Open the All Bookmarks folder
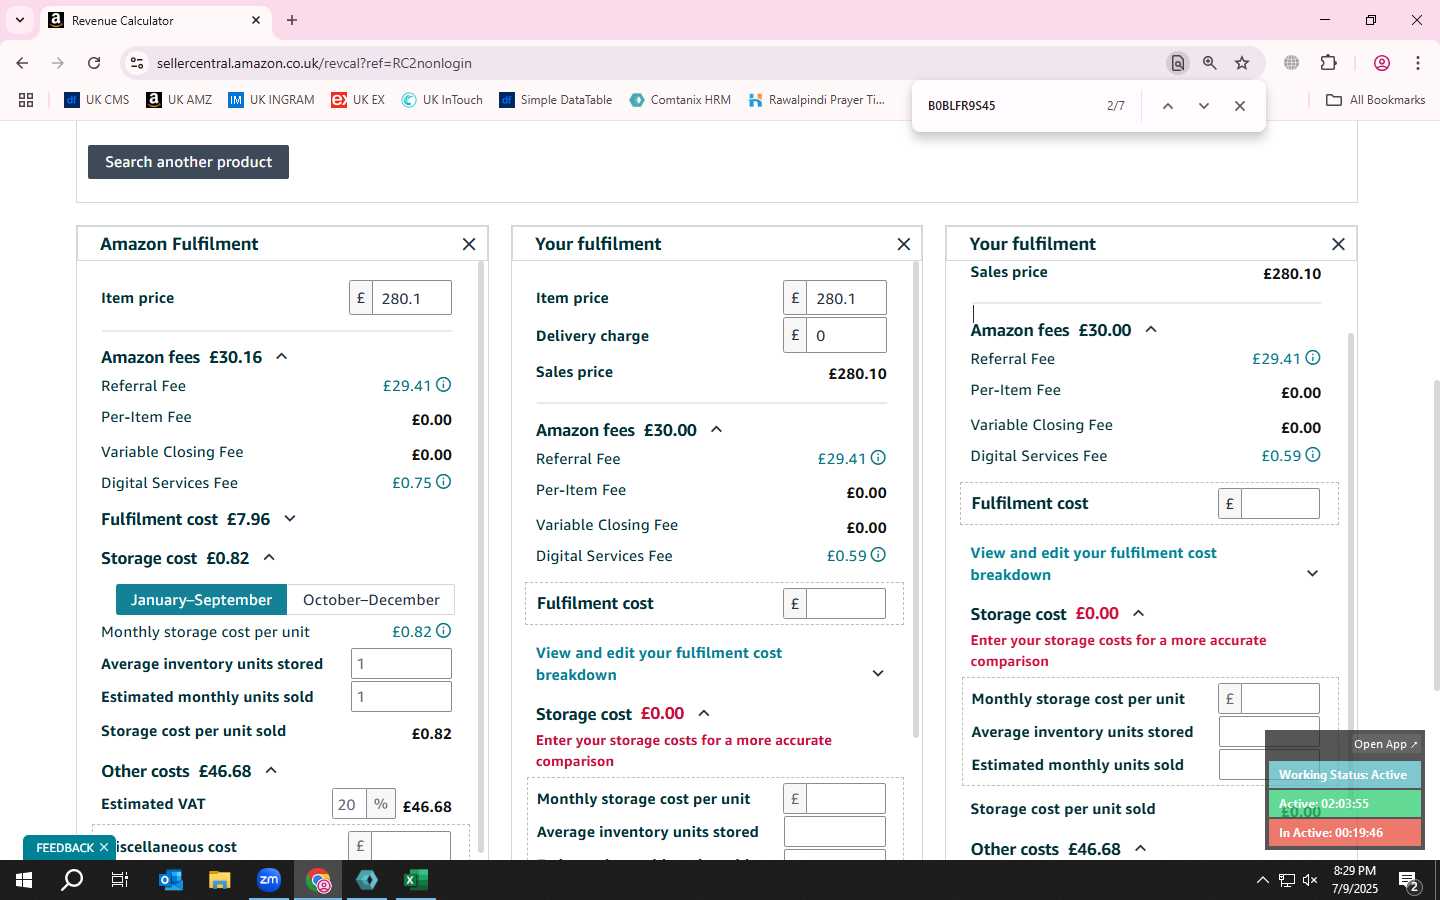The height and width of the screenshot is (900, 1440). [1375, 100]
